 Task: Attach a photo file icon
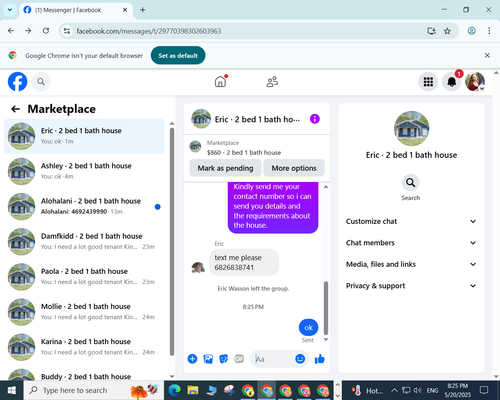[x=208, y=359]
